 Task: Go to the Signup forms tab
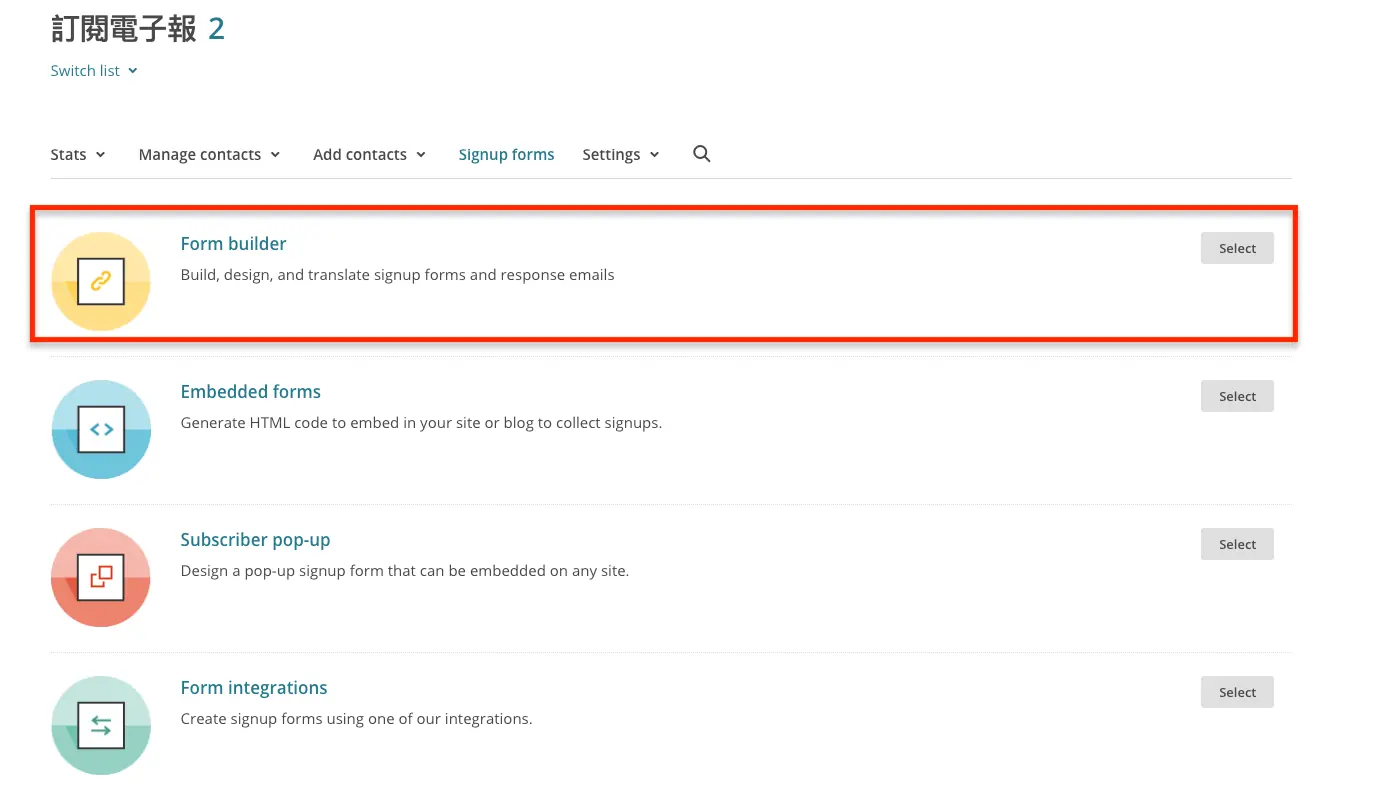point(506,155)
